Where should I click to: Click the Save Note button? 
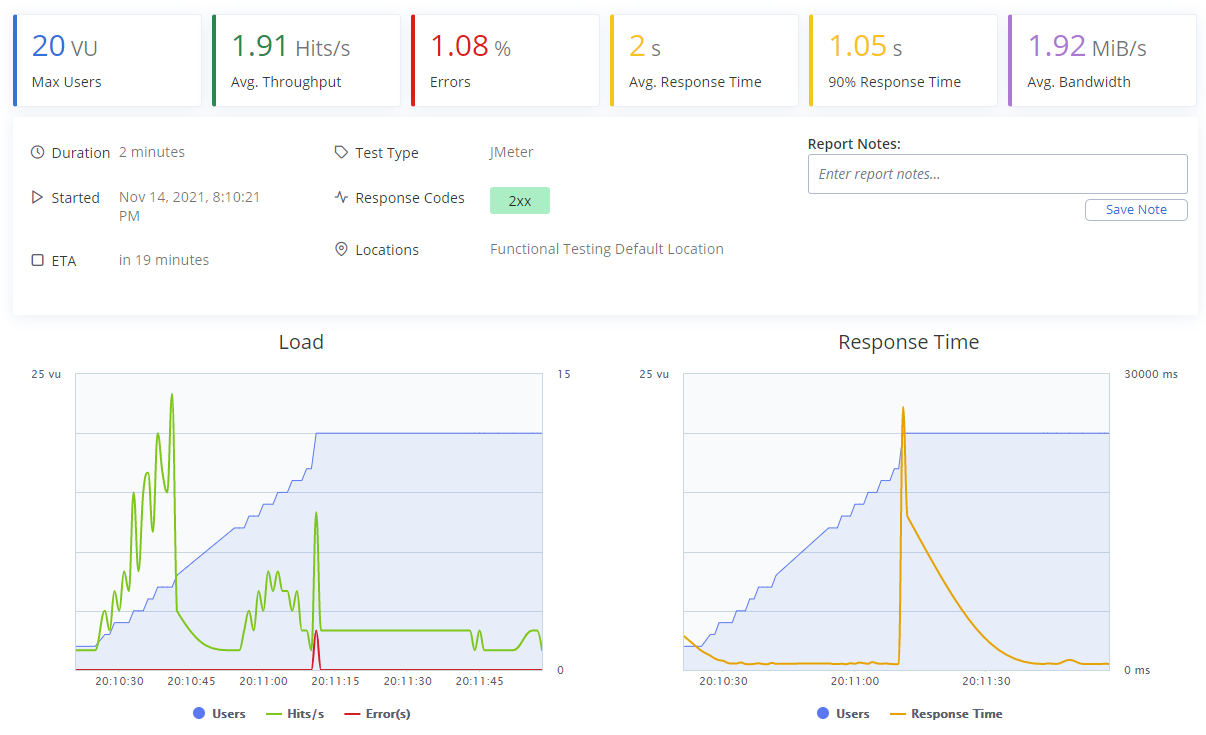click(1136, 209)
